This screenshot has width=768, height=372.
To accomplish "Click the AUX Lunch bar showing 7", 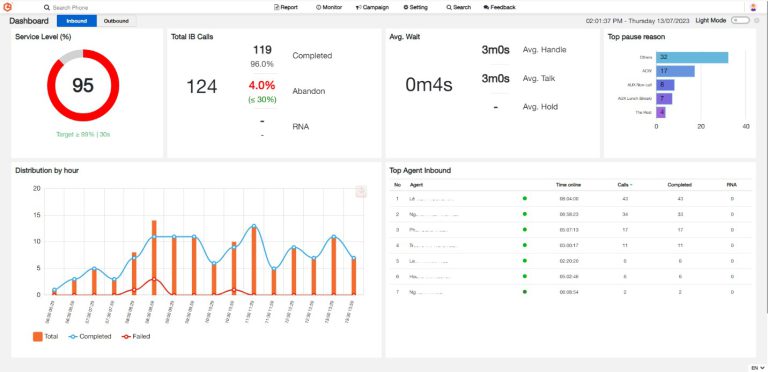I will tap(664, 98).
